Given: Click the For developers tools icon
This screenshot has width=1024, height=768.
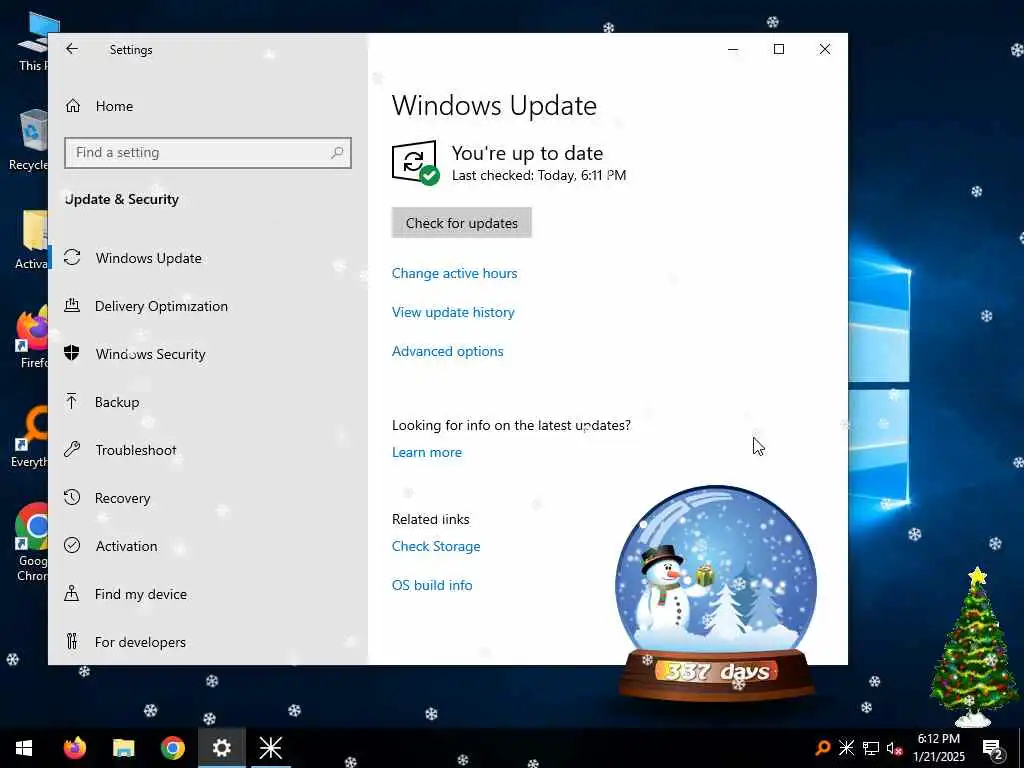Looking at the screenshot, I should pos(72,641).
